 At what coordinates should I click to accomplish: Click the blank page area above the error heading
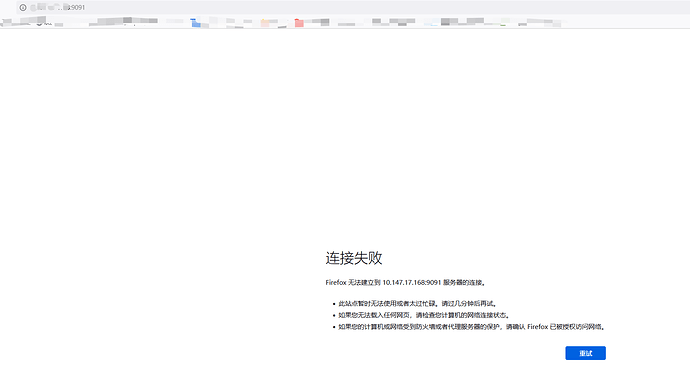345,132
